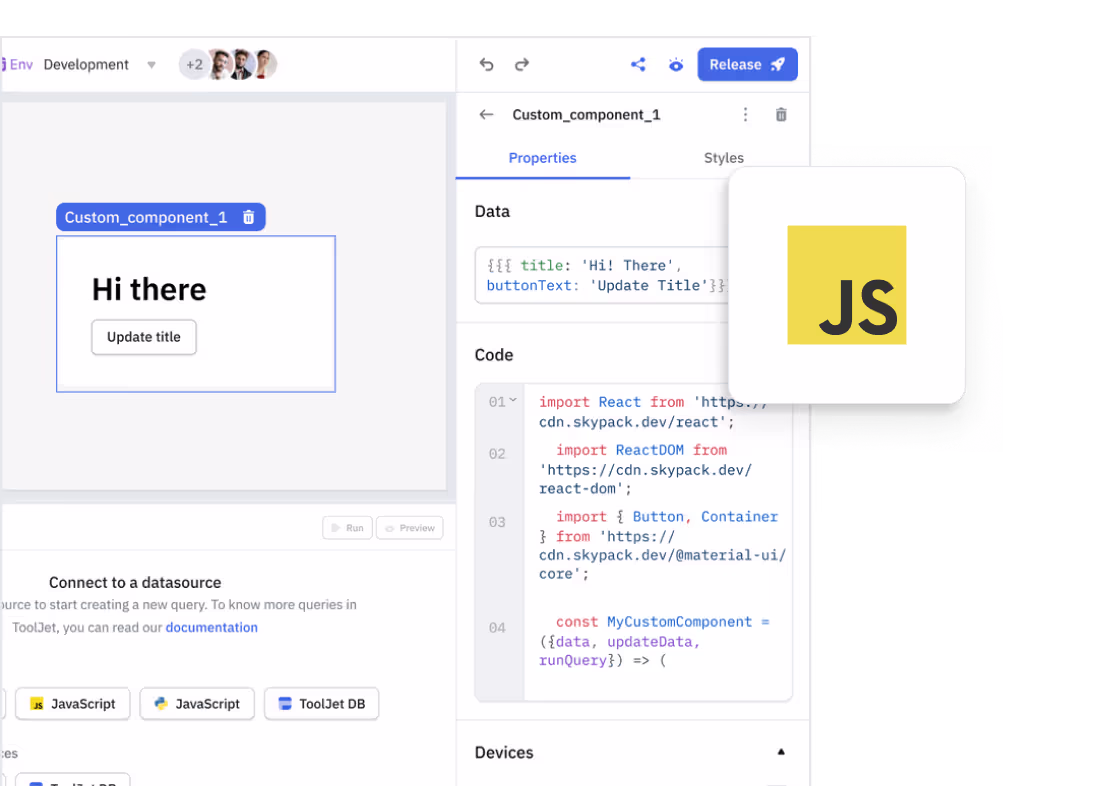Select the ToolJet DB datasource
The width and height of the screenshot is (1098, 786).
coord(321,704)
